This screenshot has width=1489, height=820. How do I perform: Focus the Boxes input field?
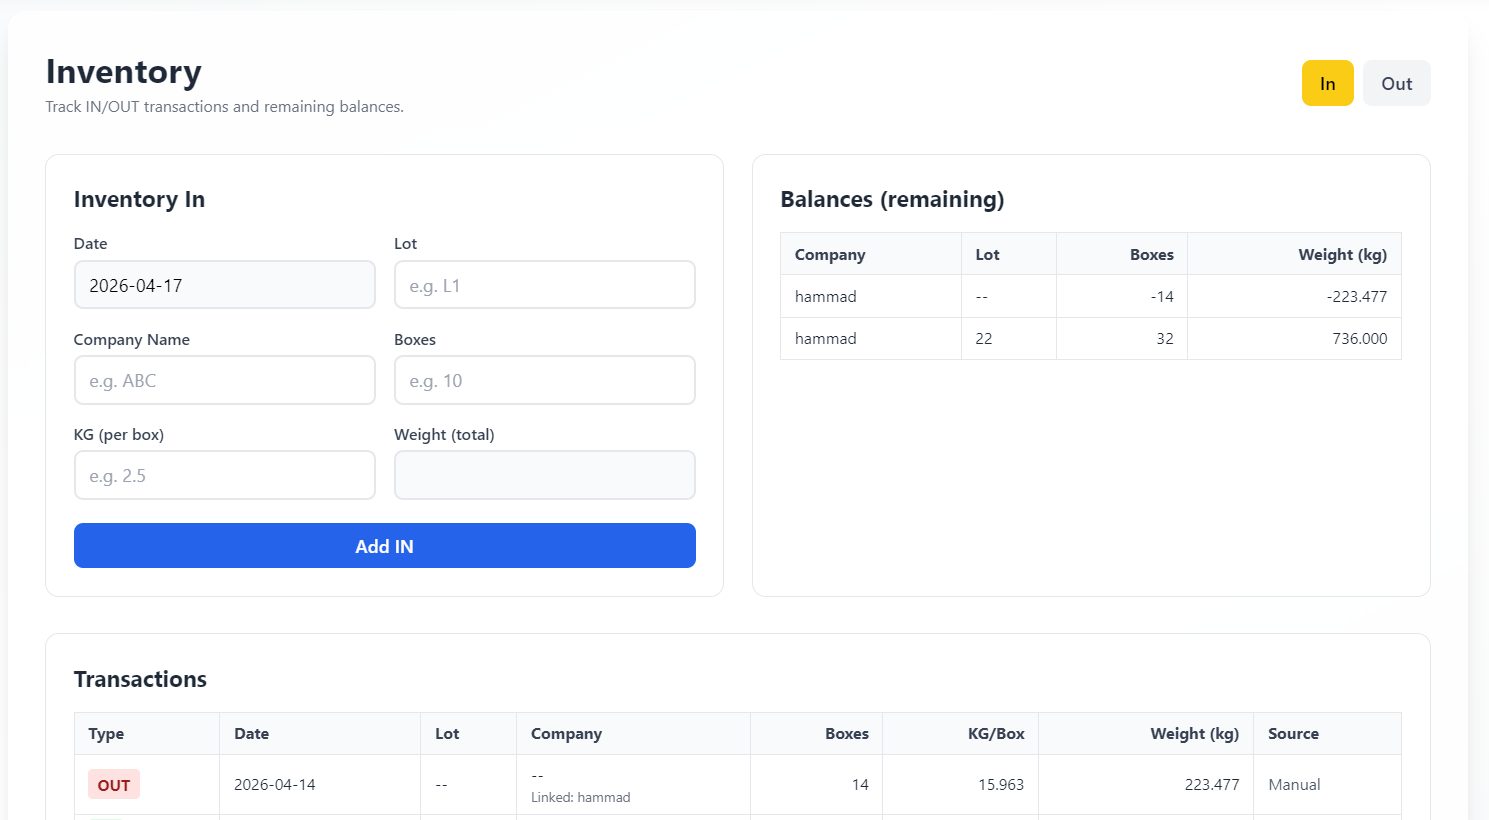[x=545, y=380]
